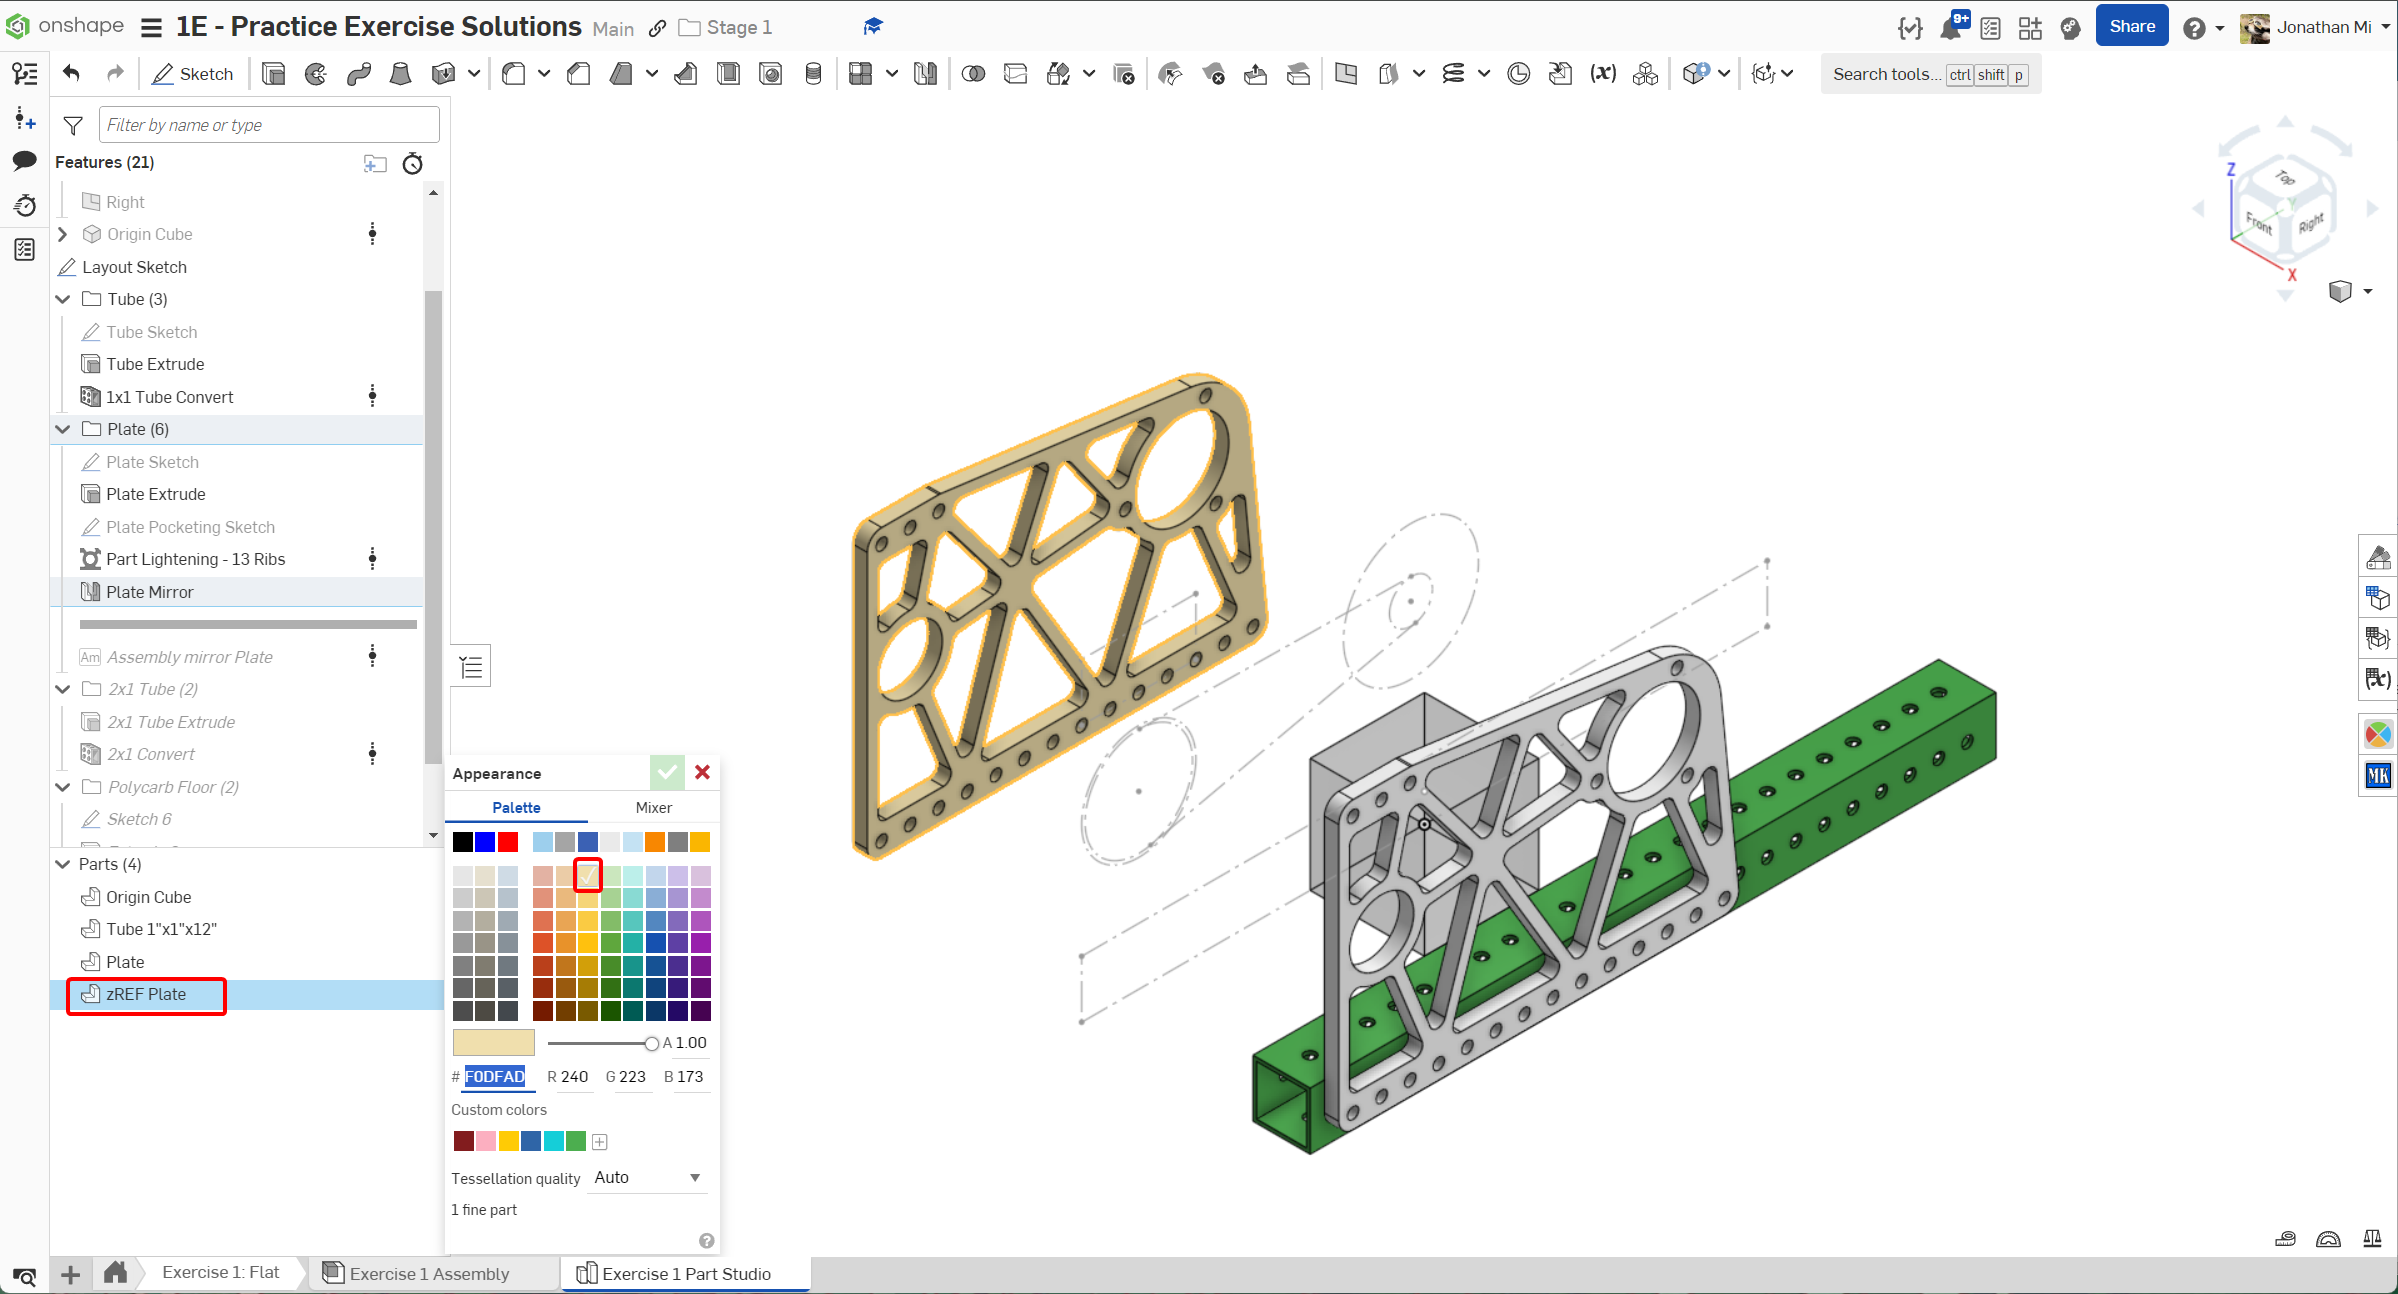
Task: Open Tessellation quality dropdown
Action: point(647,1178)
